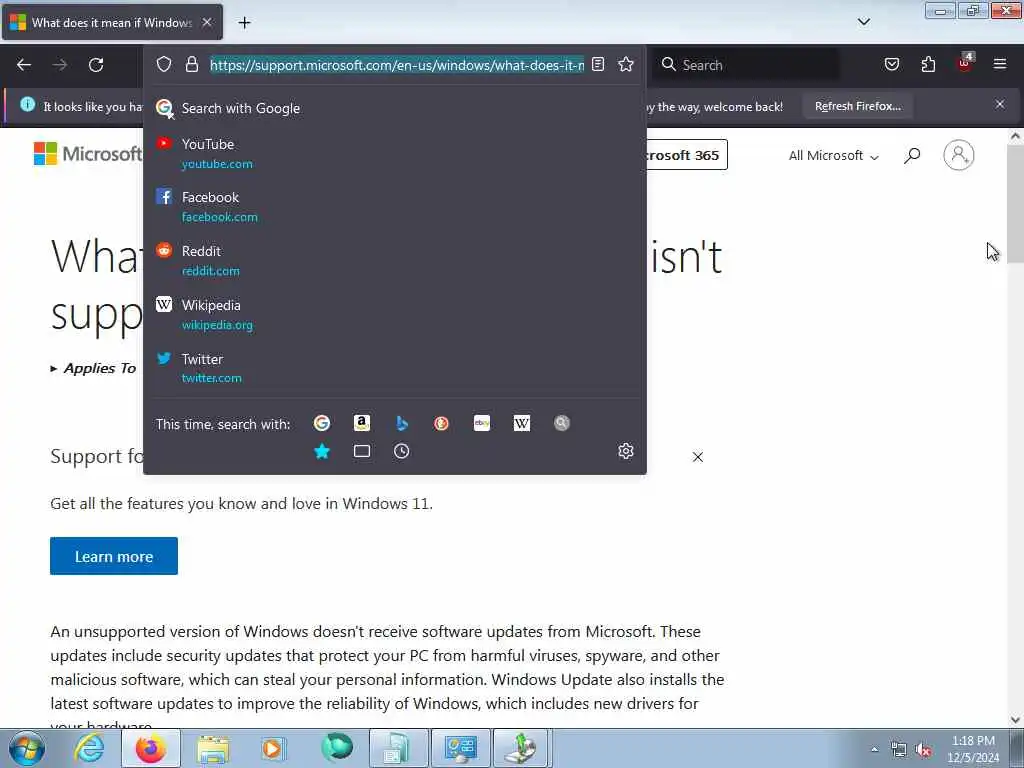Close the support banner with X
Screen dimensions: 1024x768
(x=697, y=457)
